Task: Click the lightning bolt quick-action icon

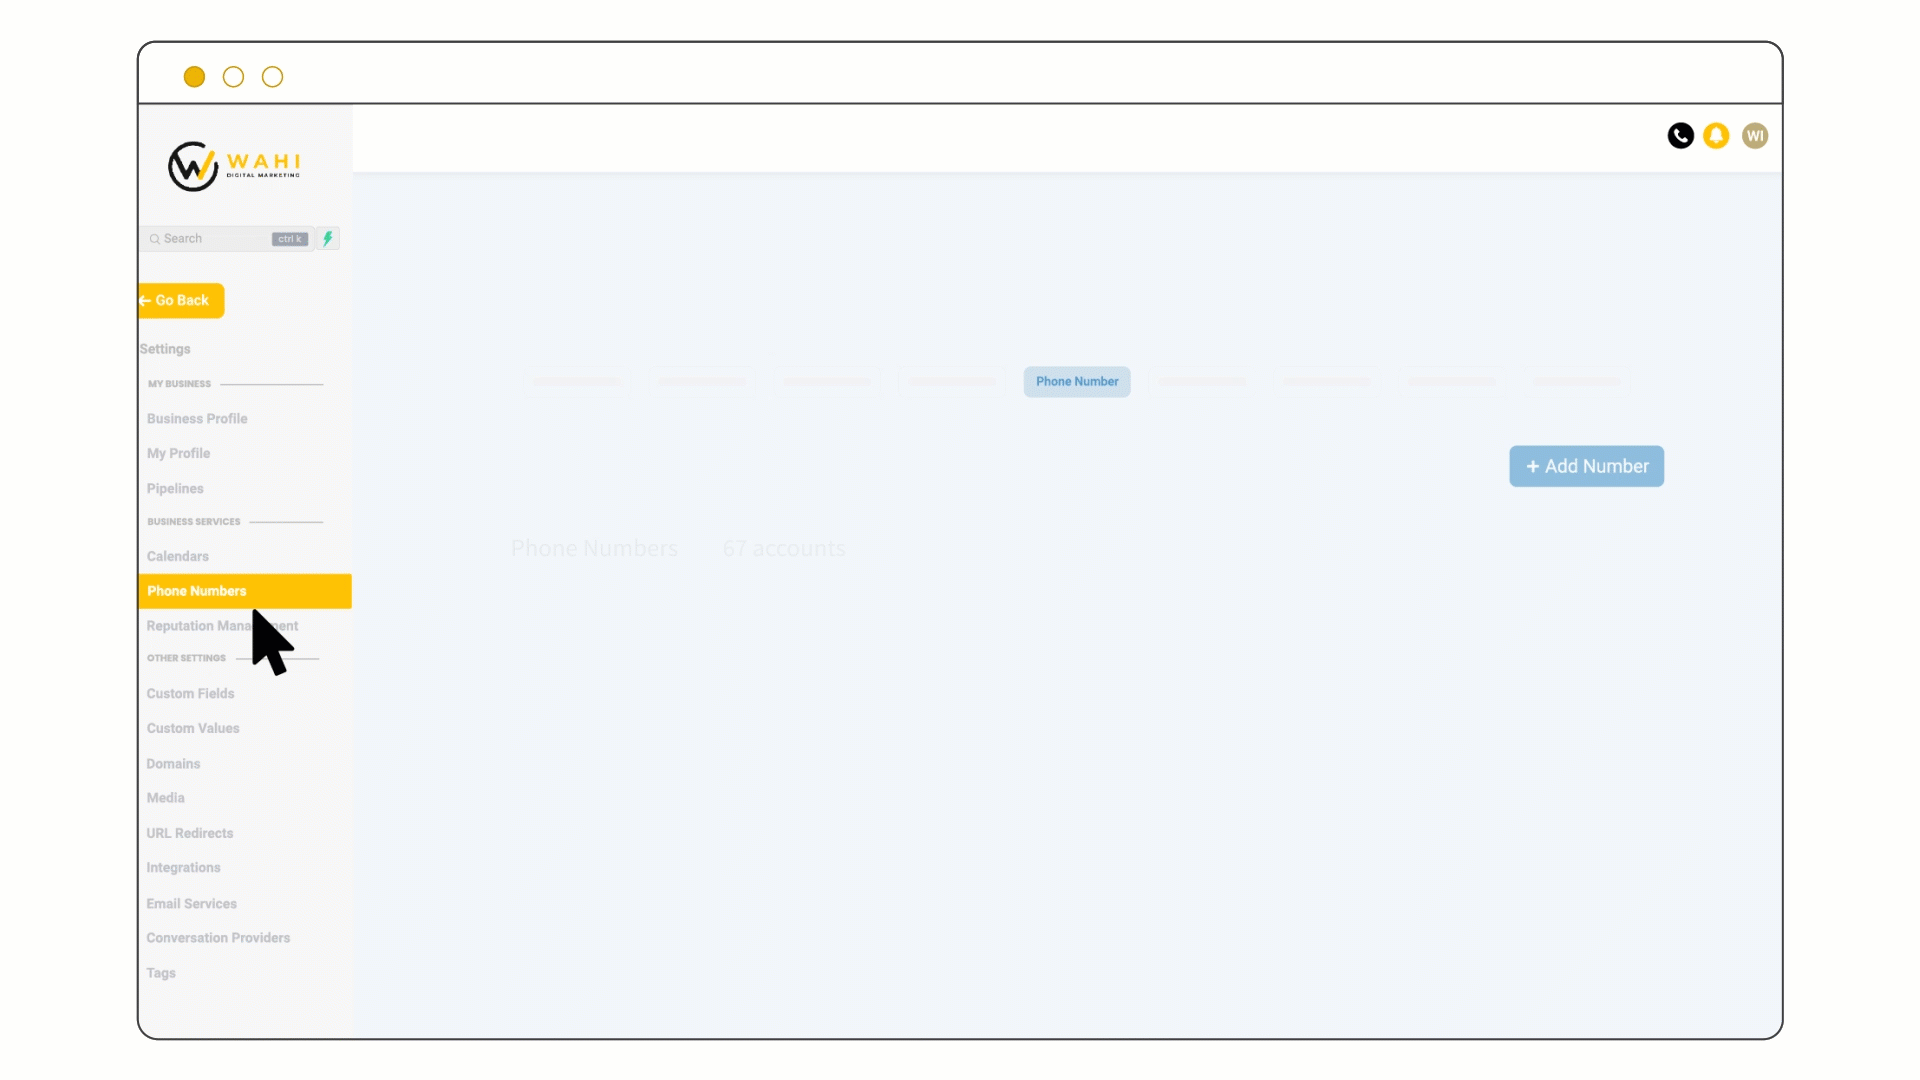Action: (x=328, y=237)
